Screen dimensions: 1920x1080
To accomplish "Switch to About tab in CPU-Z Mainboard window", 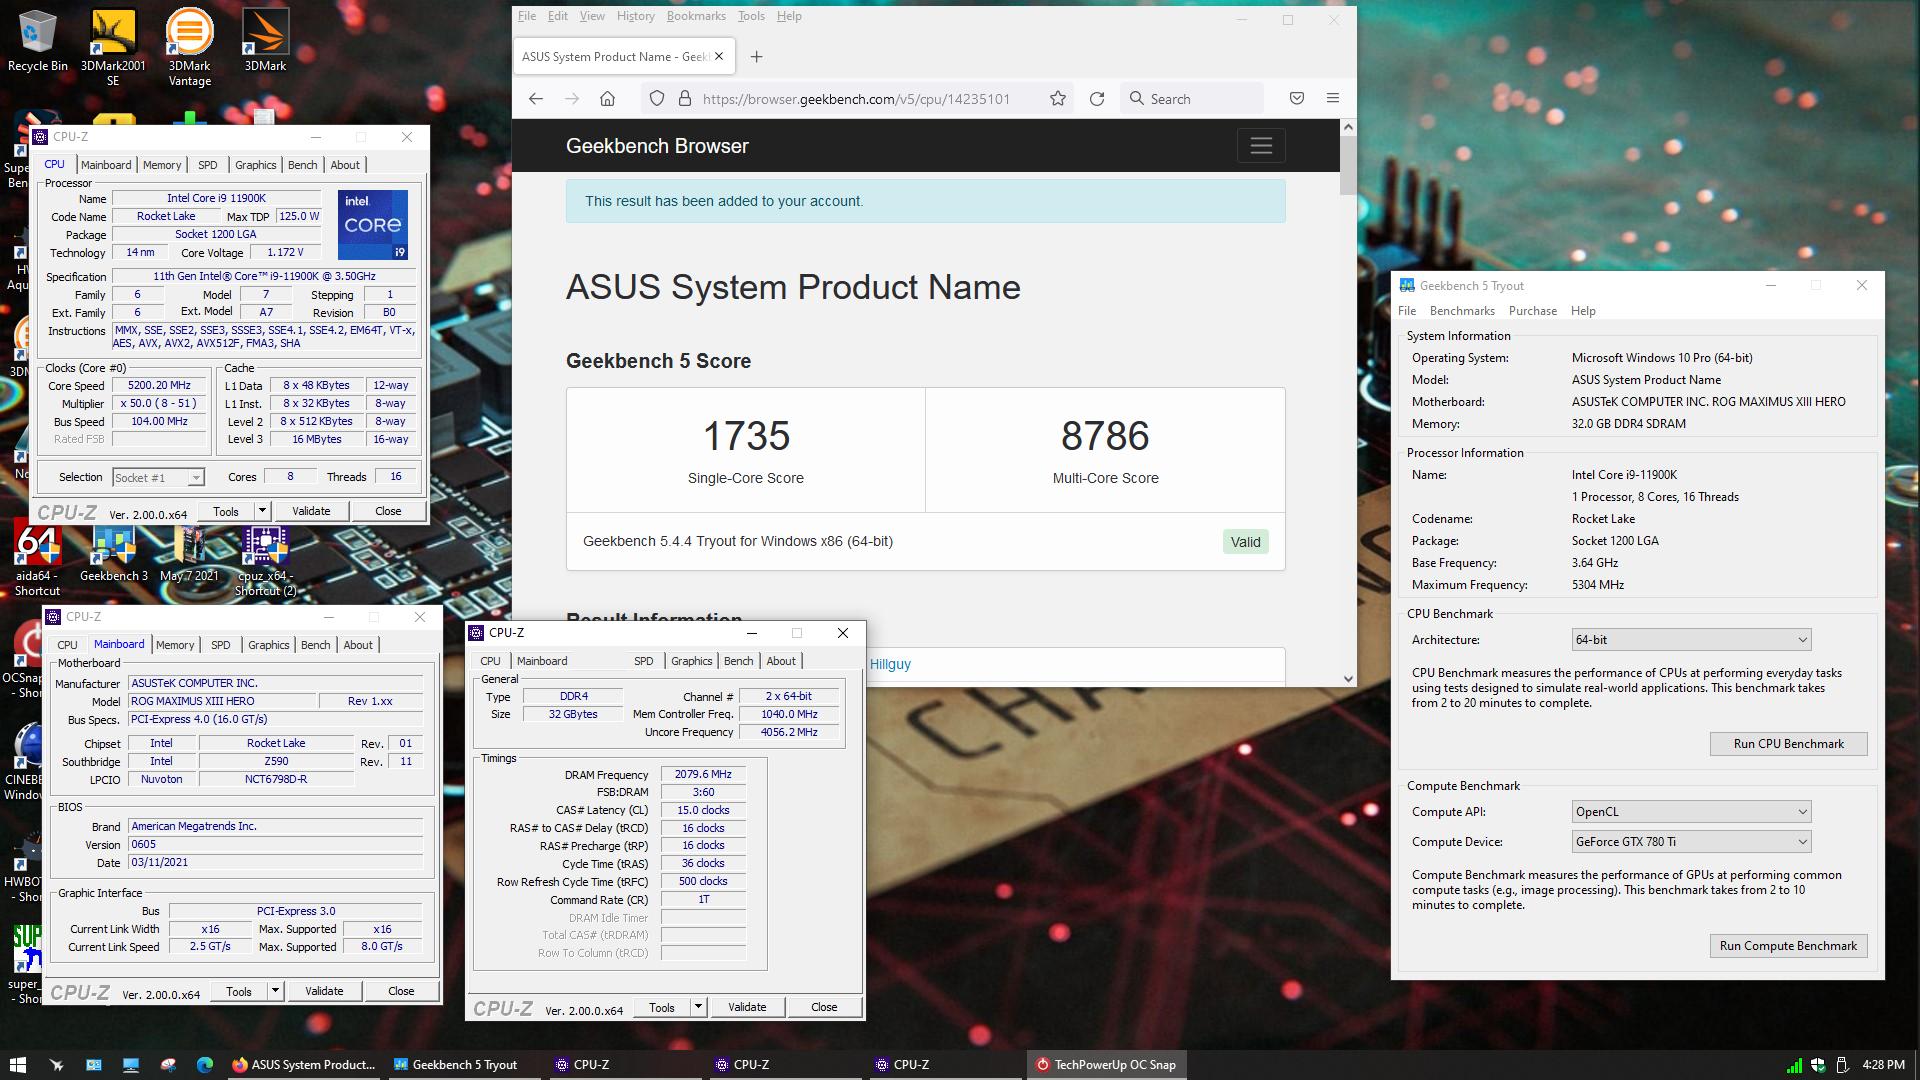I will click(x=358, y=645).
